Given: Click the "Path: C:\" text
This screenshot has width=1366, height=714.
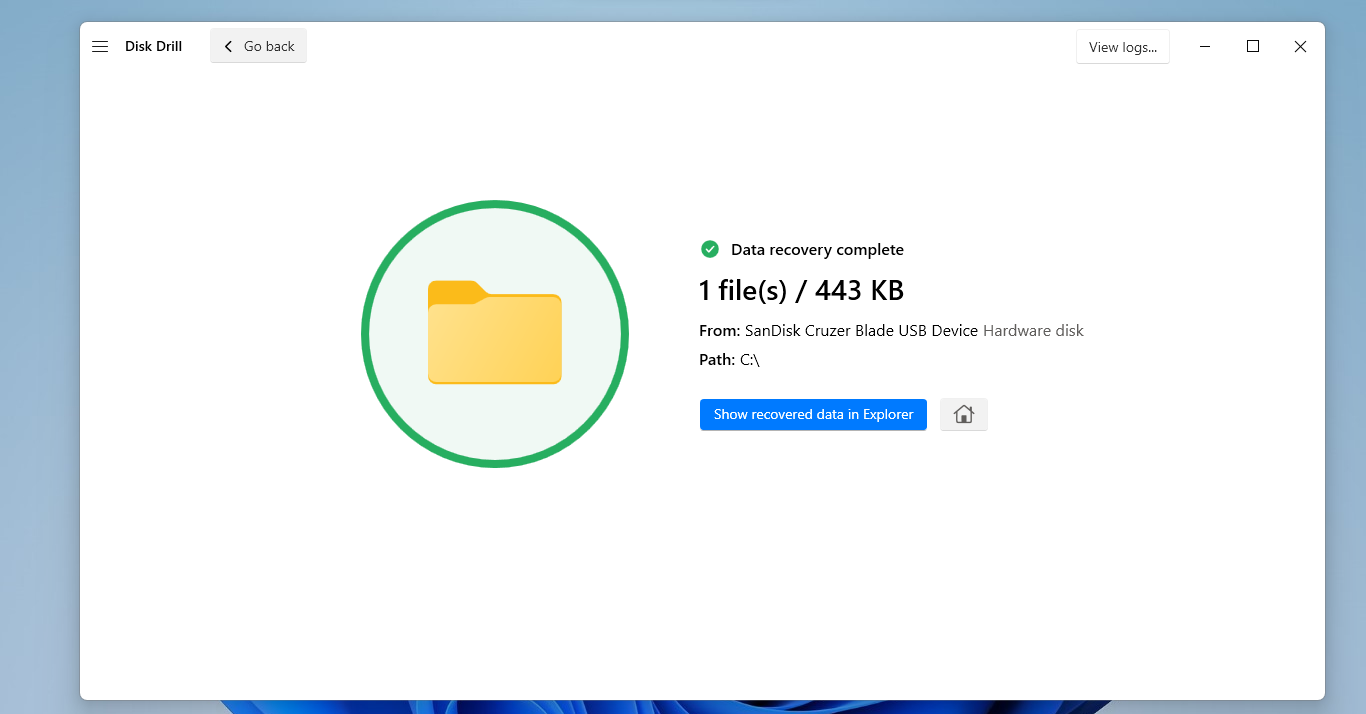Looking at the screenshot, I should pos(730,360).
